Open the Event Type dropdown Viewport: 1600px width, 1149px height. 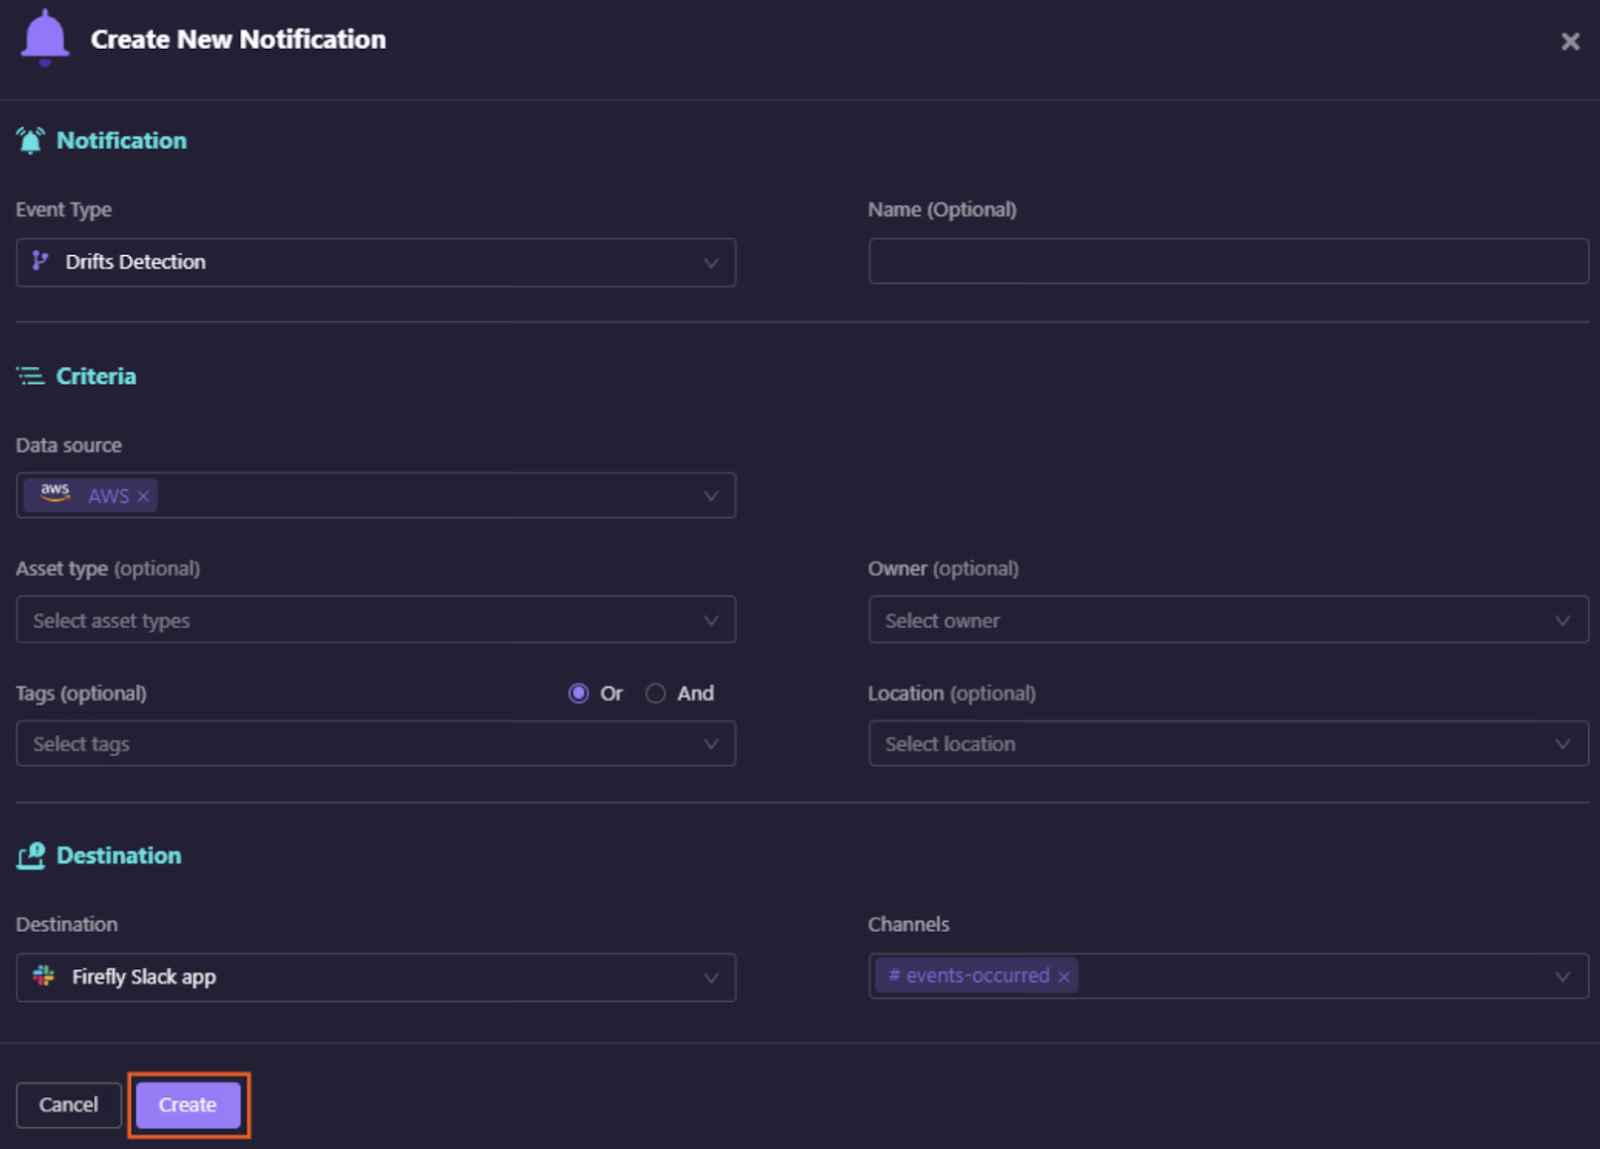click(x=376, y=262)
